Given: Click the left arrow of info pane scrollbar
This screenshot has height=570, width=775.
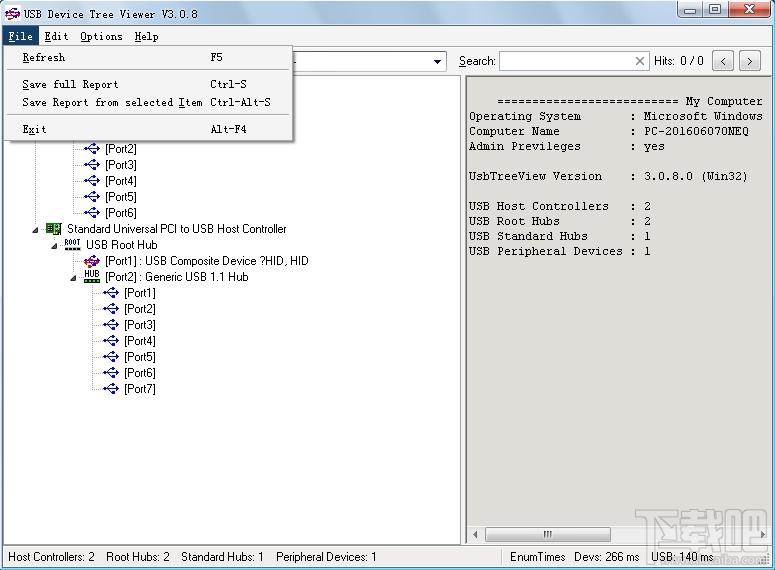Looking at the screenshot, I should [x=475, y=534].
